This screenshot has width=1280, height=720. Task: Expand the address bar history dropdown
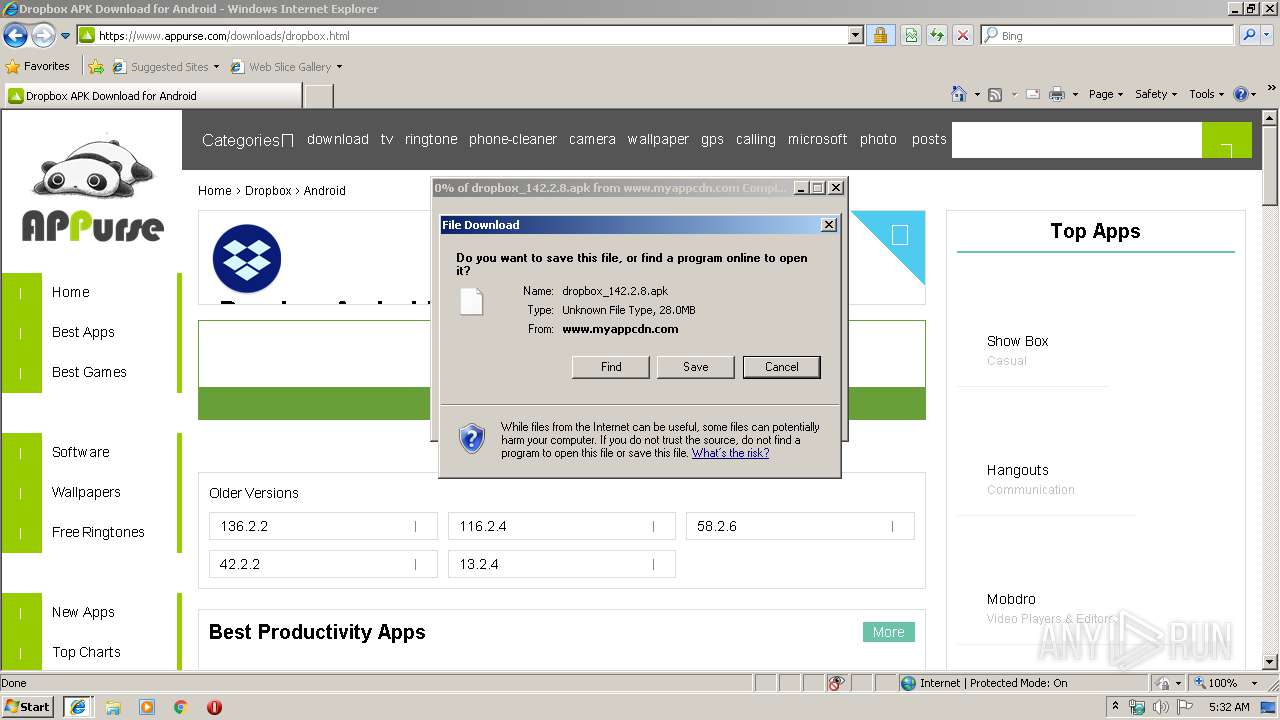tap(856, 35)
